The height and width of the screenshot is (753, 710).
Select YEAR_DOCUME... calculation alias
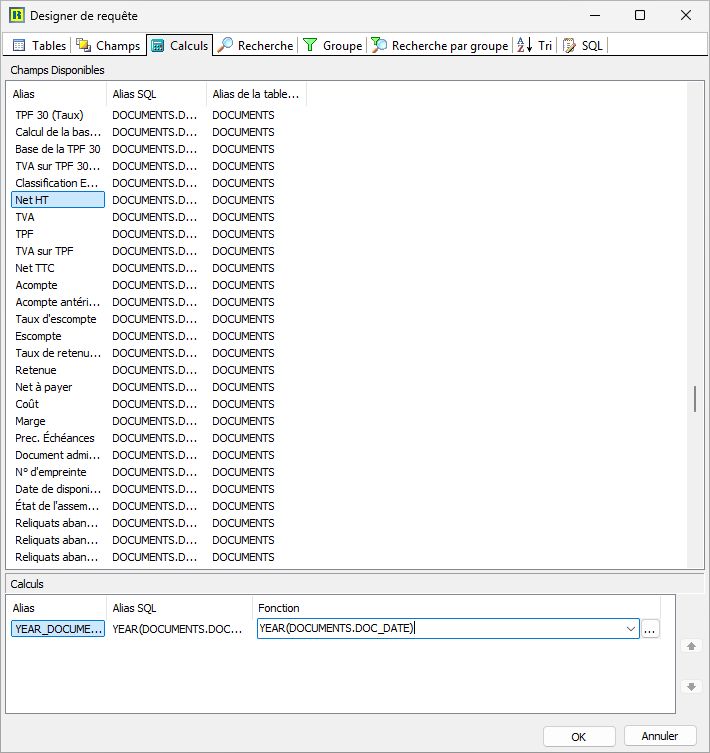coord(58,629)
